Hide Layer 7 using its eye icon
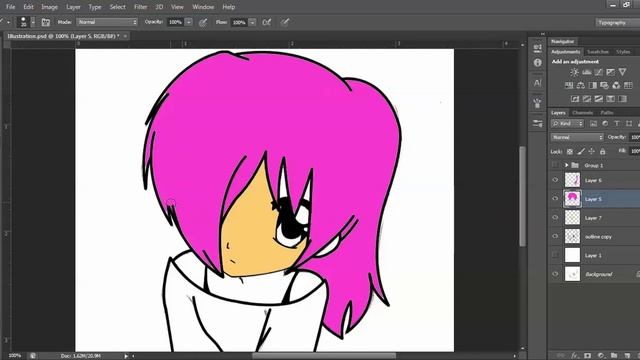The image size is (640, 360). pos(555,218)
